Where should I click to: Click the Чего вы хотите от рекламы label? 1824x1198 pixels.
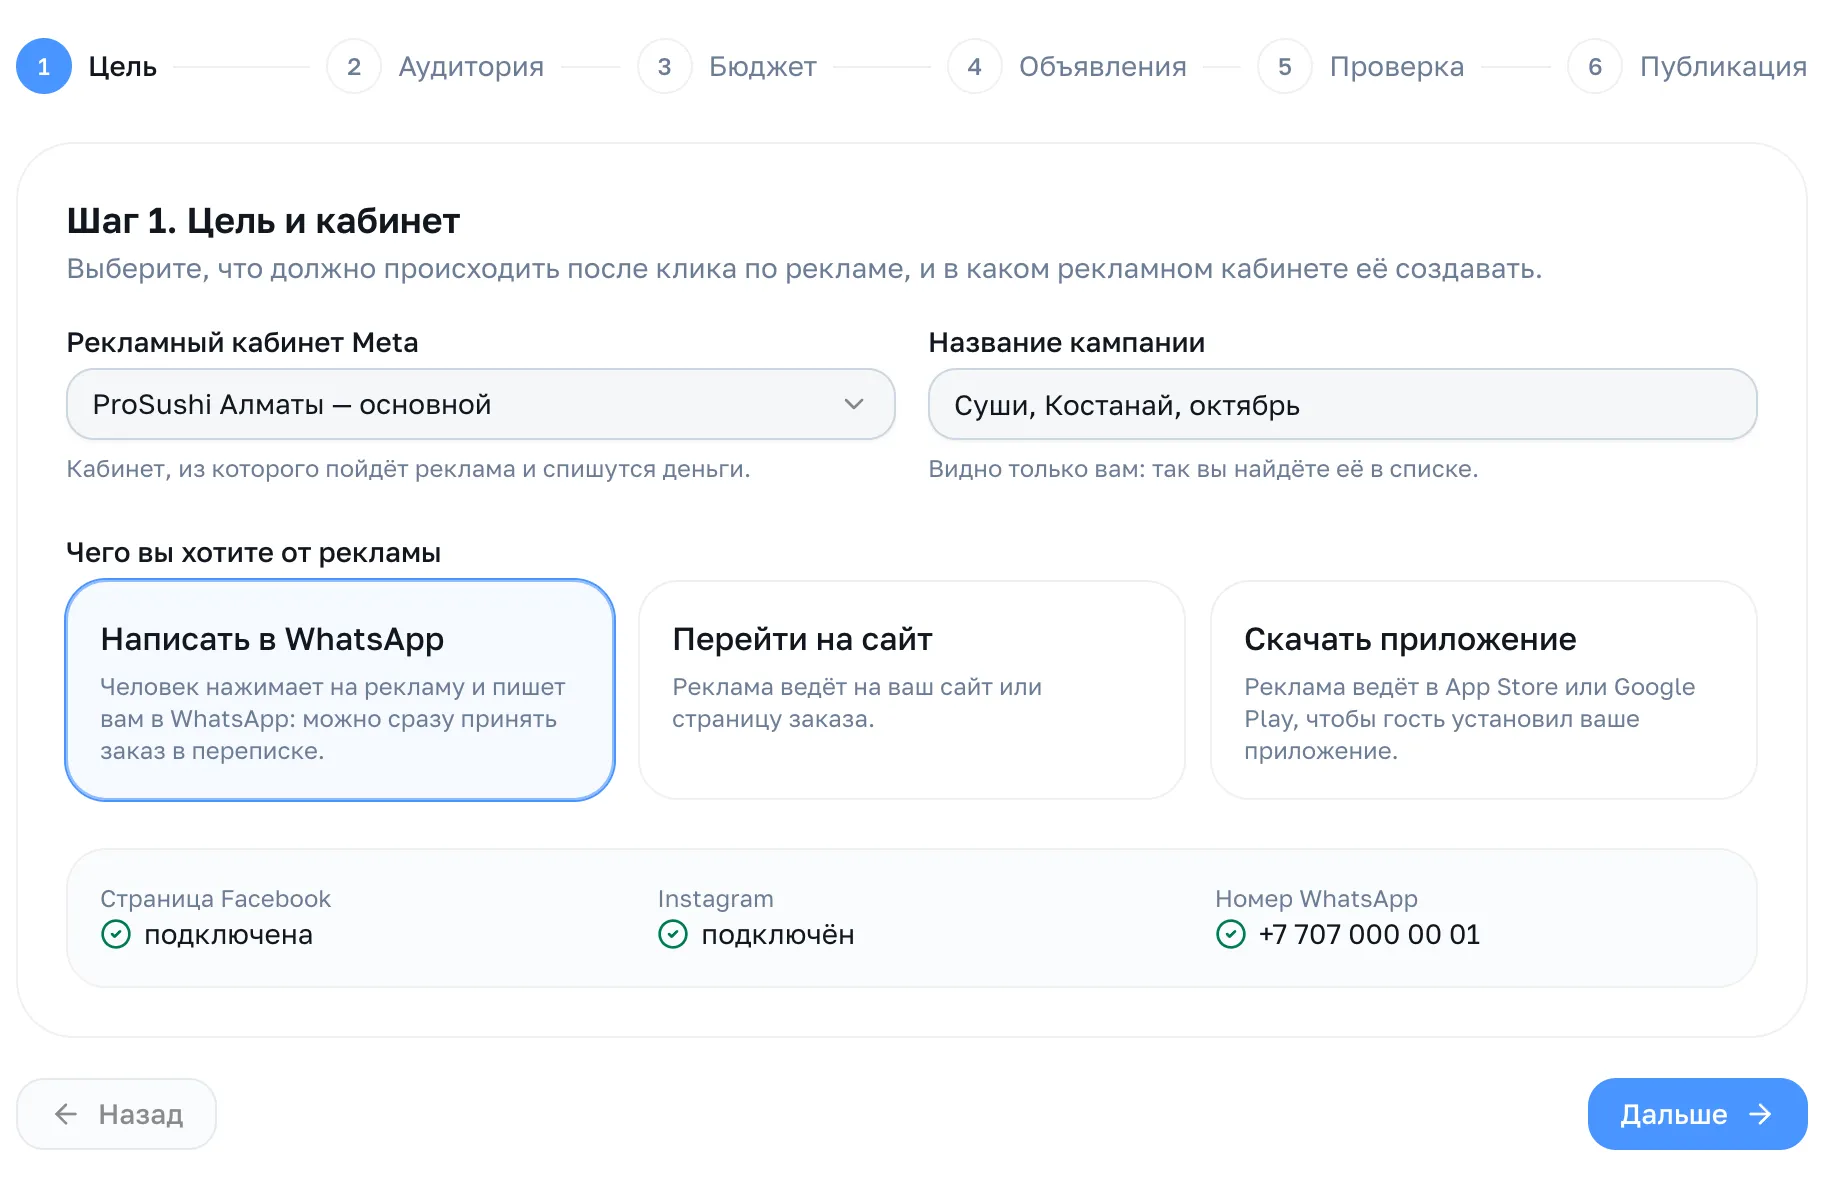point(254,552)
